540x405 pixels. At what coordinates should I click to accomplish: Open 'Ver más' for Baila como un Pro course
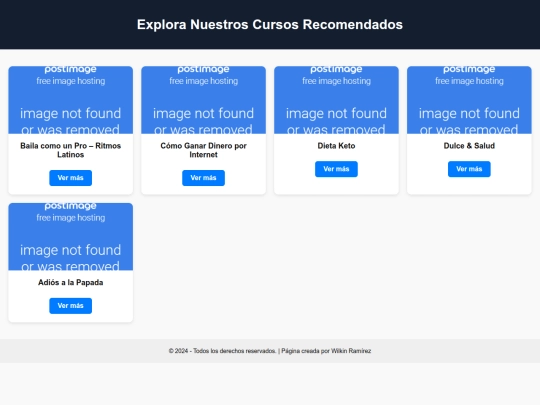click(x=71, y=178)
